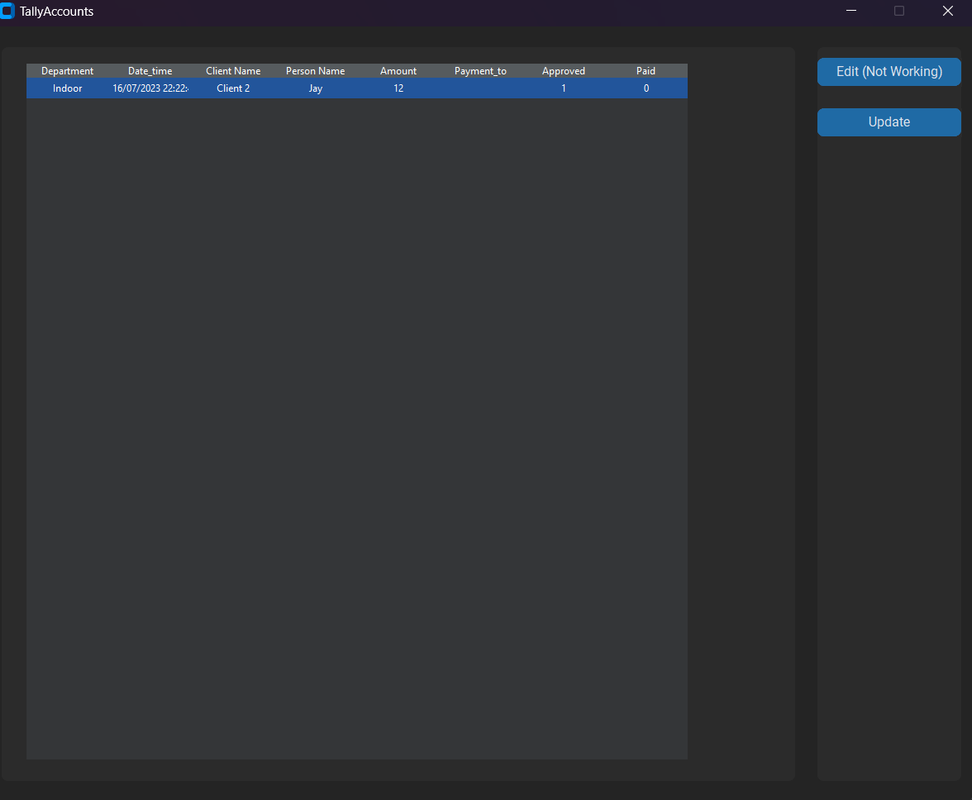
Task: Click the Client Name column header
Action: (x=233, y=71)
